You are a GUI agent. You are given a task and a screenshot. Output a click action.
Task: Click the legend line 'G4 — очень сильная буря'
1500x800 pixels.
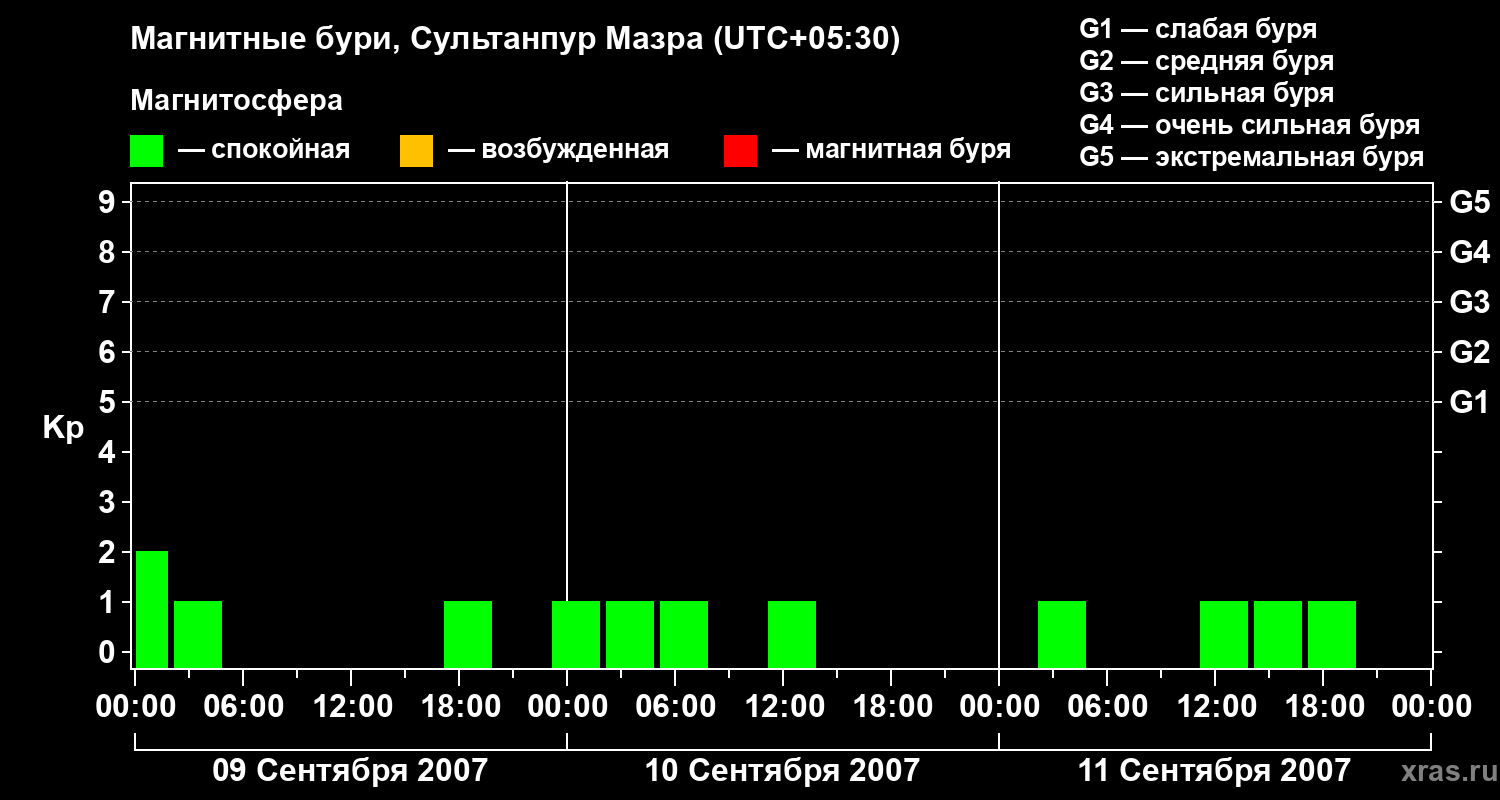tap(1250, 125)
